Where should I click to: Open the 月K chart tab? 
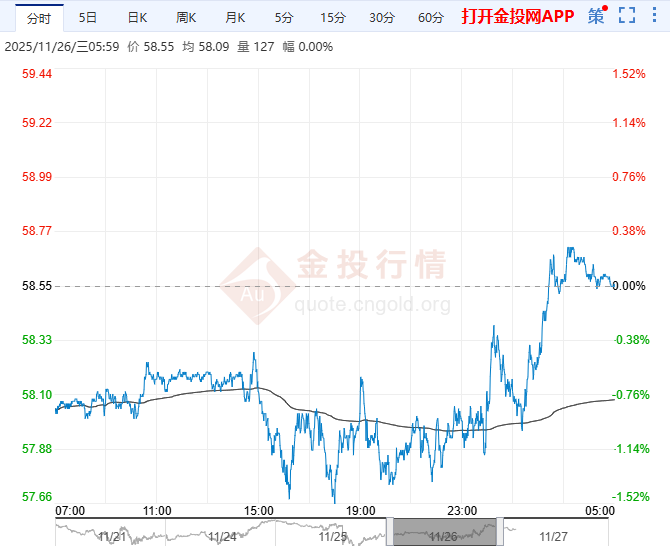click(x=235, y=18)
